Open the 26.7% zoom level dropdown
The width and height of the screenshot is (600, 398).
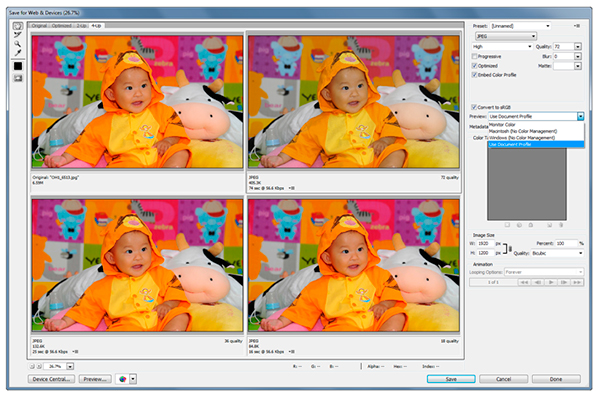[x=70, y=366]
